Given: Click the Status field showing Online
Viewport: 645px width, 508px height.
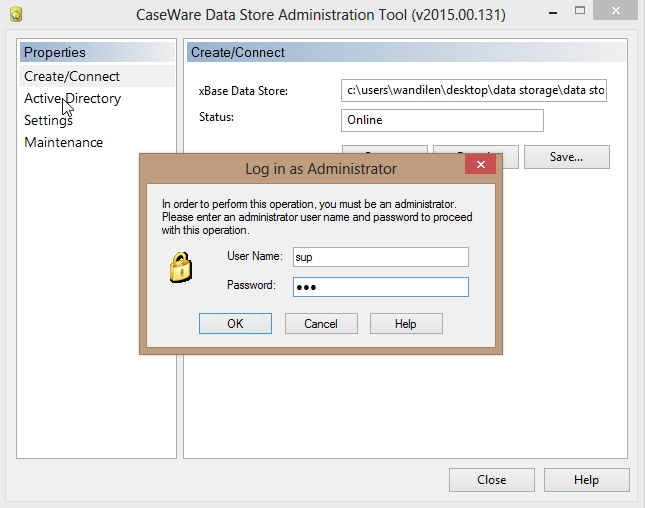Looking at the screenshot, I should point(442,120).
